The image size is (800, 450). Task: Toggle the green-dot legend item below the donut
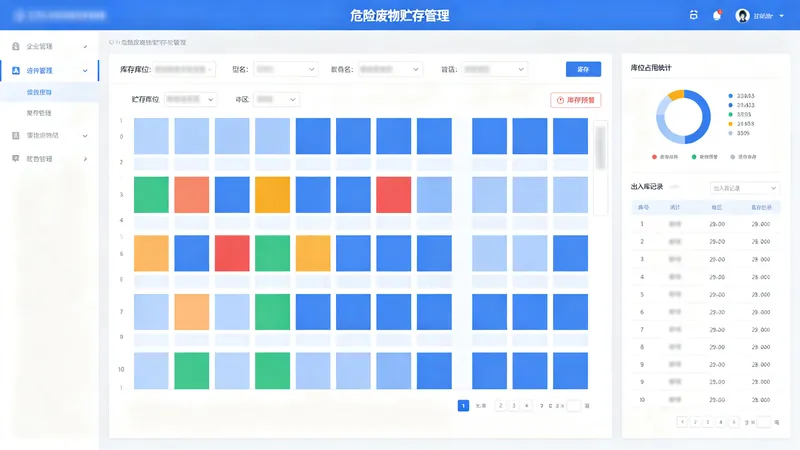pyautogui.click(x=705, y=157)
